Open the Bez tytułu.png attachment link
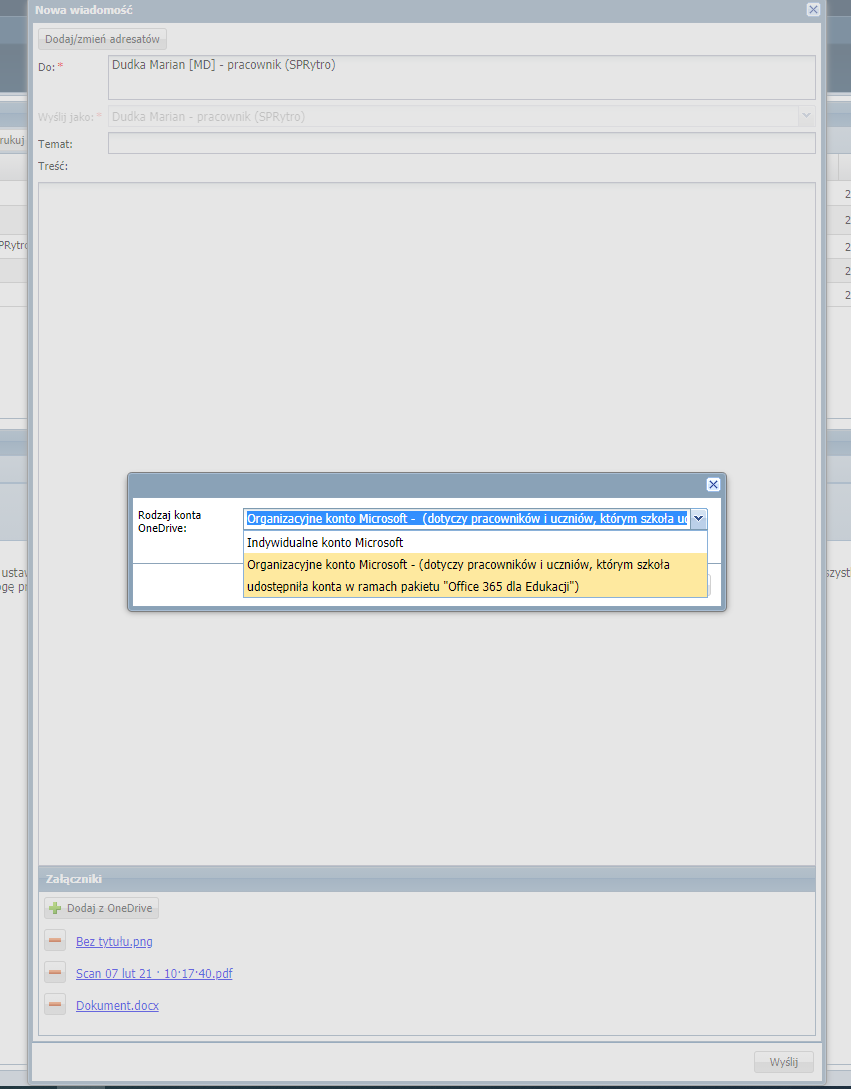 coord(114,941)
